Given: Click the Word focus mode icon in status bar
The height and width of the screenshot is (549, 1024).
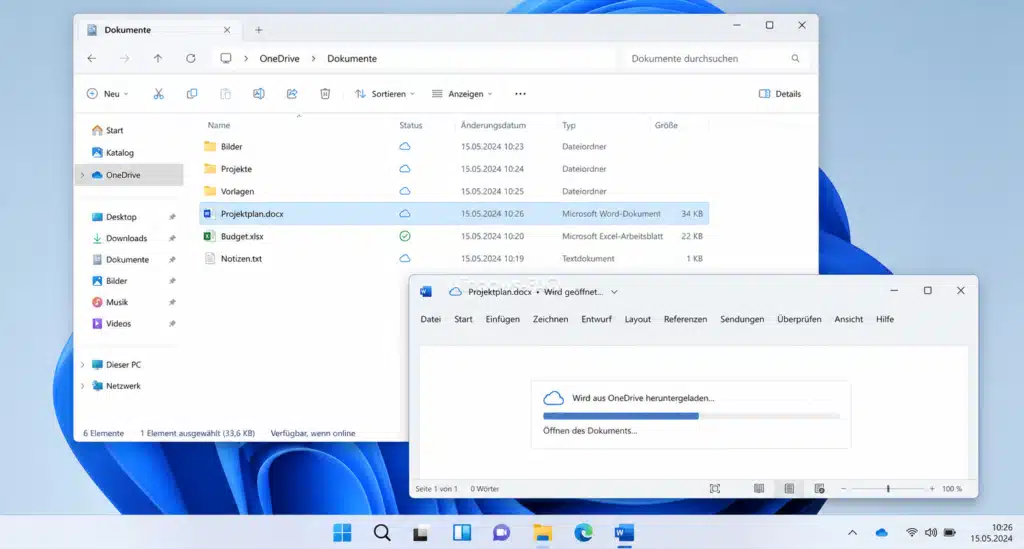Looking at the screenshot, I should (715, 488).
